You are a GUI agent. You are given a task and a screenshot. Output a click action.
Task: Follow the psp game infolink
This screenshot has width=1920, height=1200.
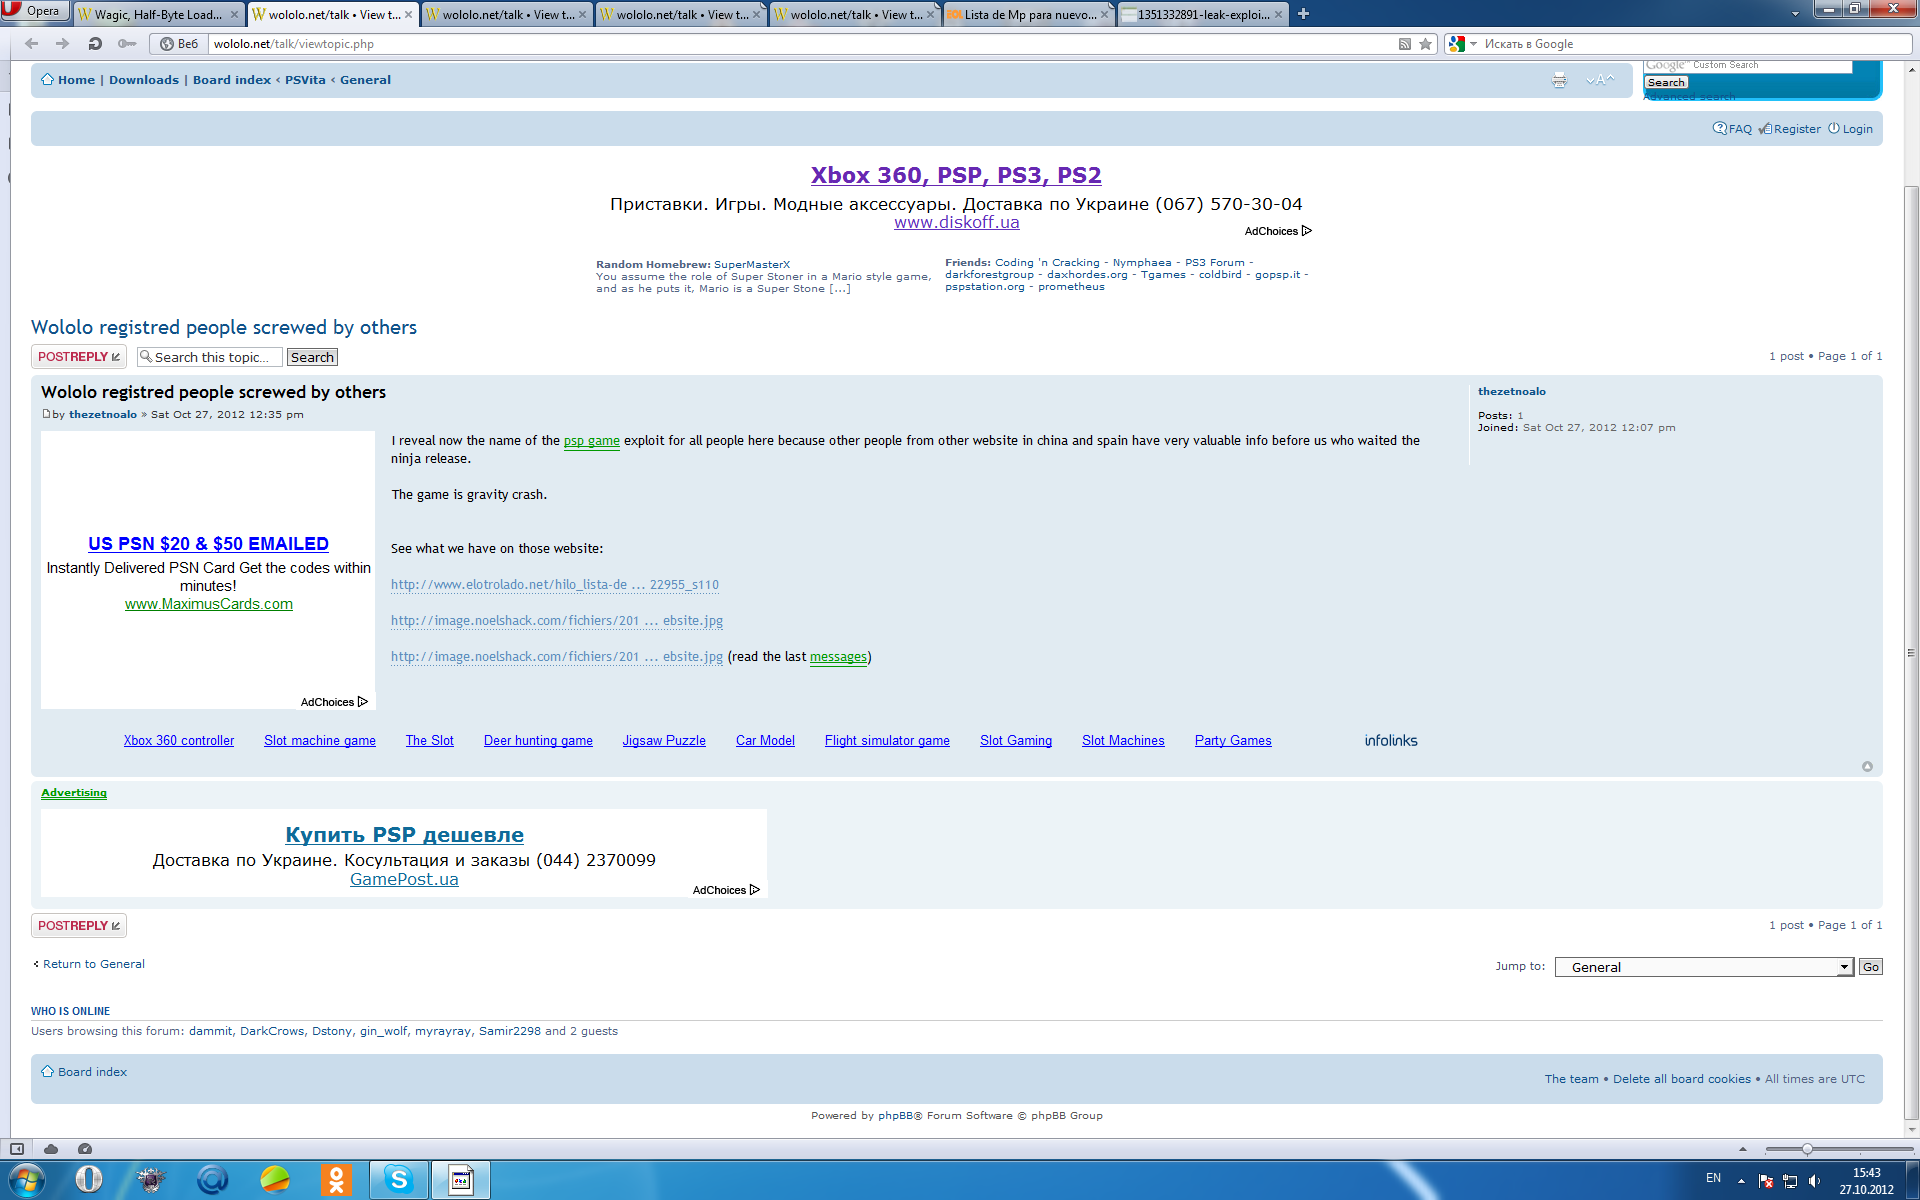coord(591,441)
